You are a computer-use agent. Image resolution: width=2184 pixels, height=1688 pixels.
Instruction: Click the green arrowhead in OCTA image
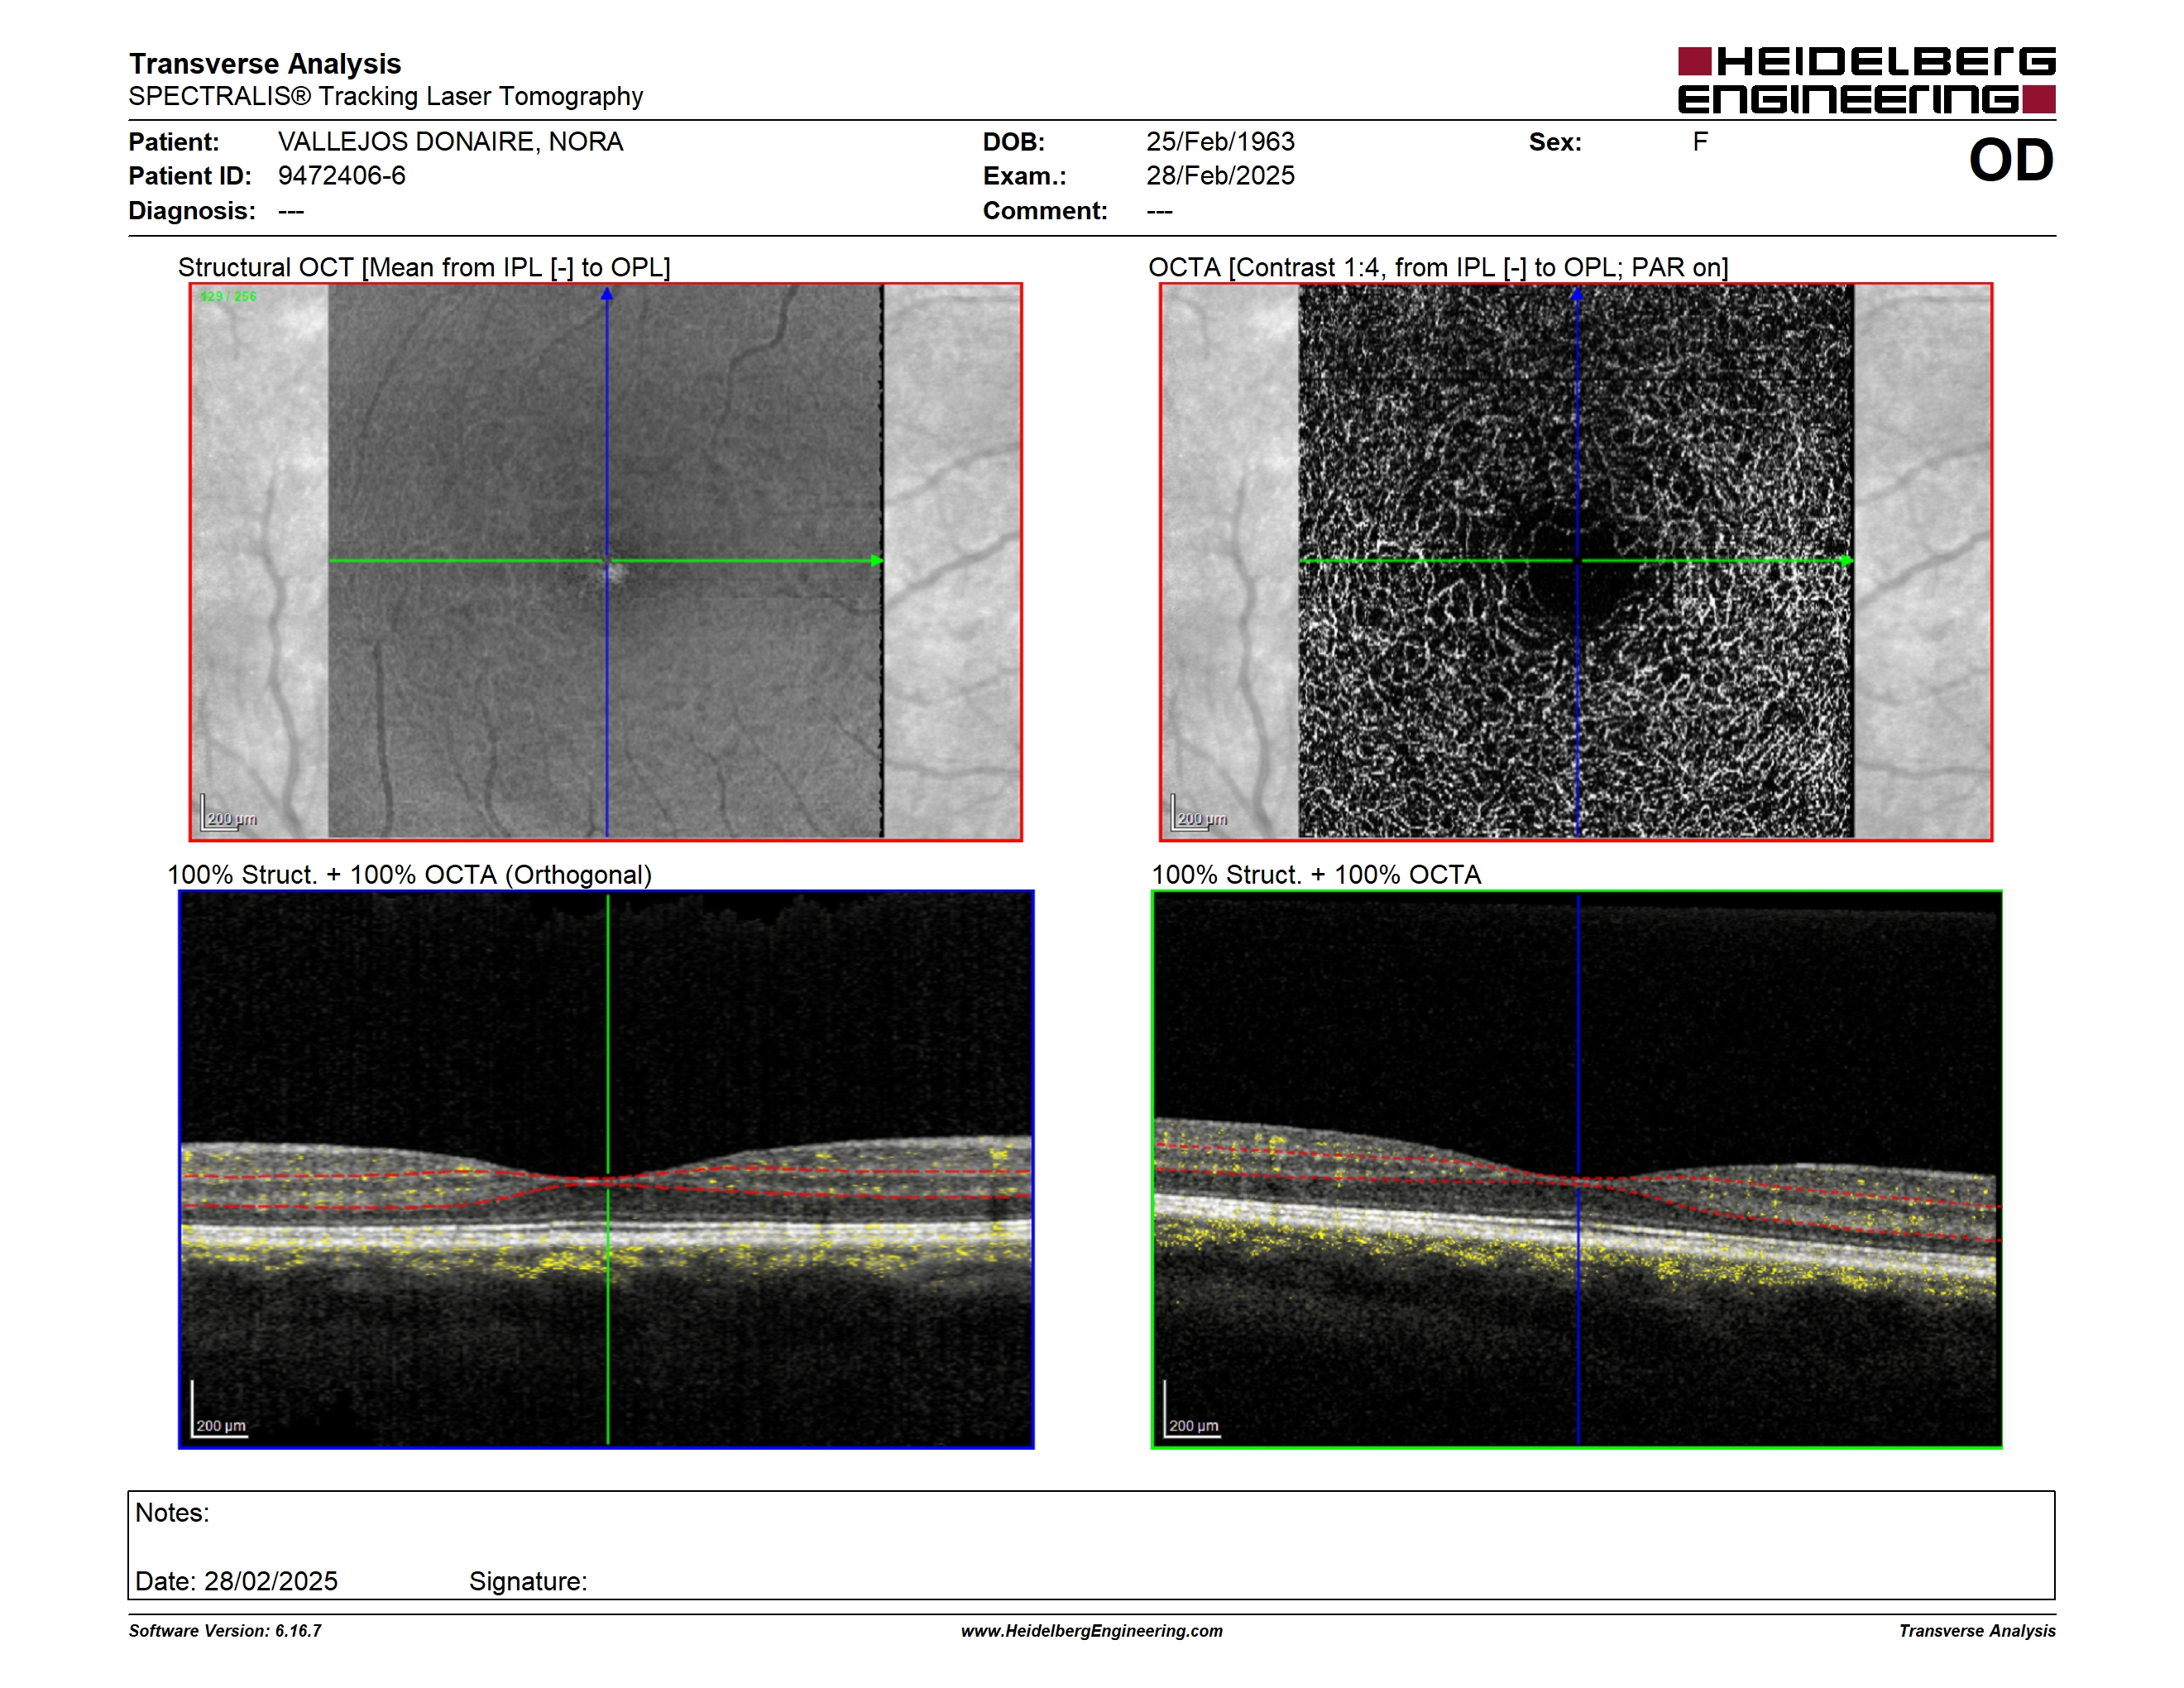(x=1847, y=561)
